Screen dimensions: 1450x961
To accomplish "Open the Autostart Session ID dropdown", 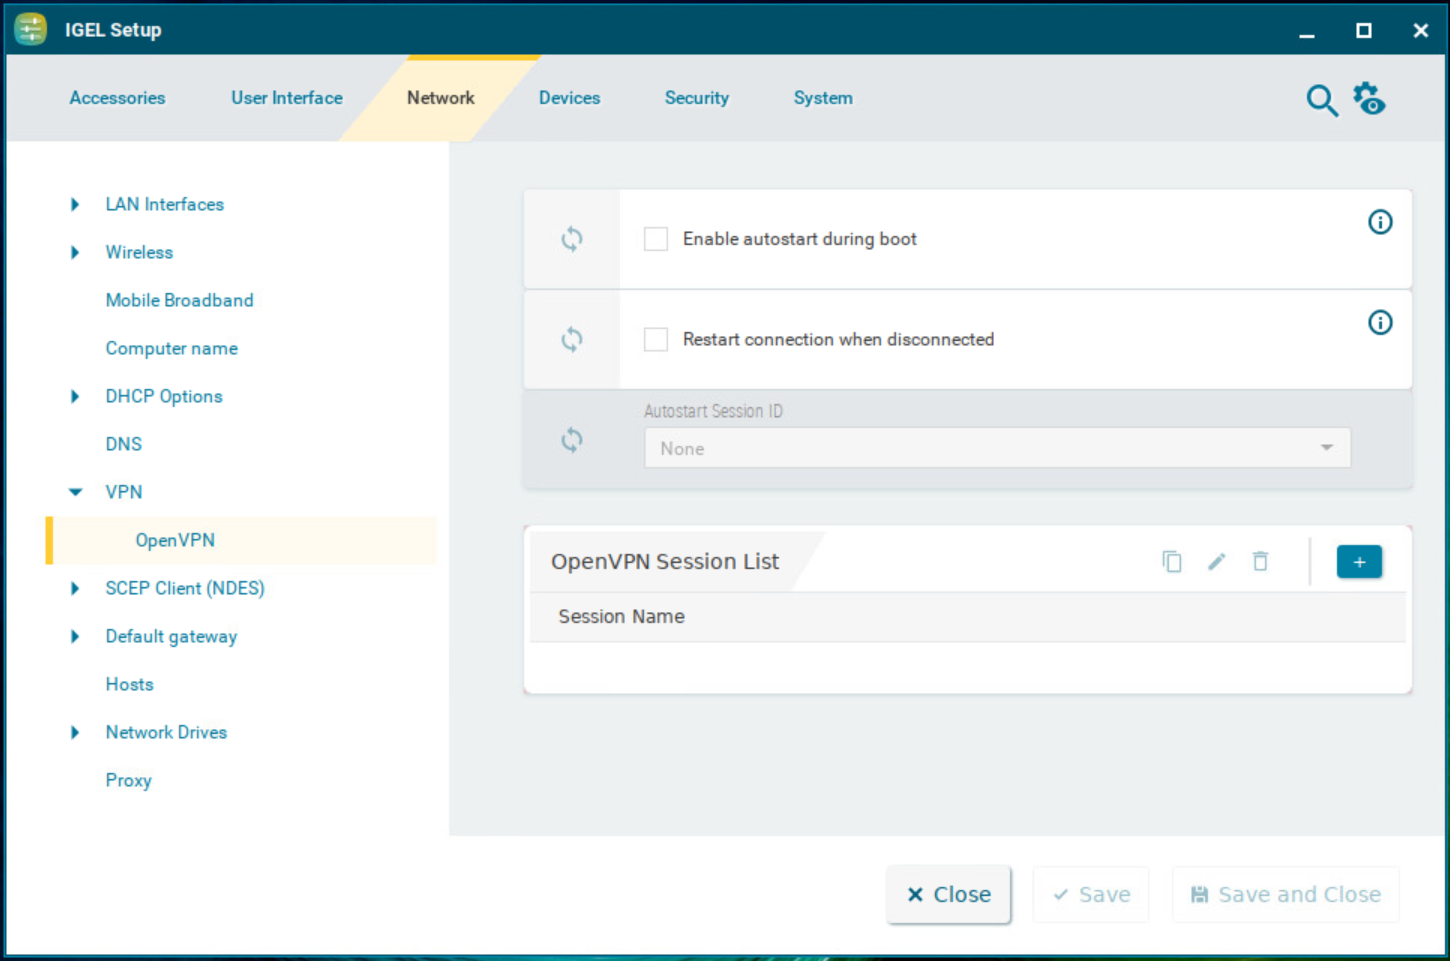I will tap(996, 448).
